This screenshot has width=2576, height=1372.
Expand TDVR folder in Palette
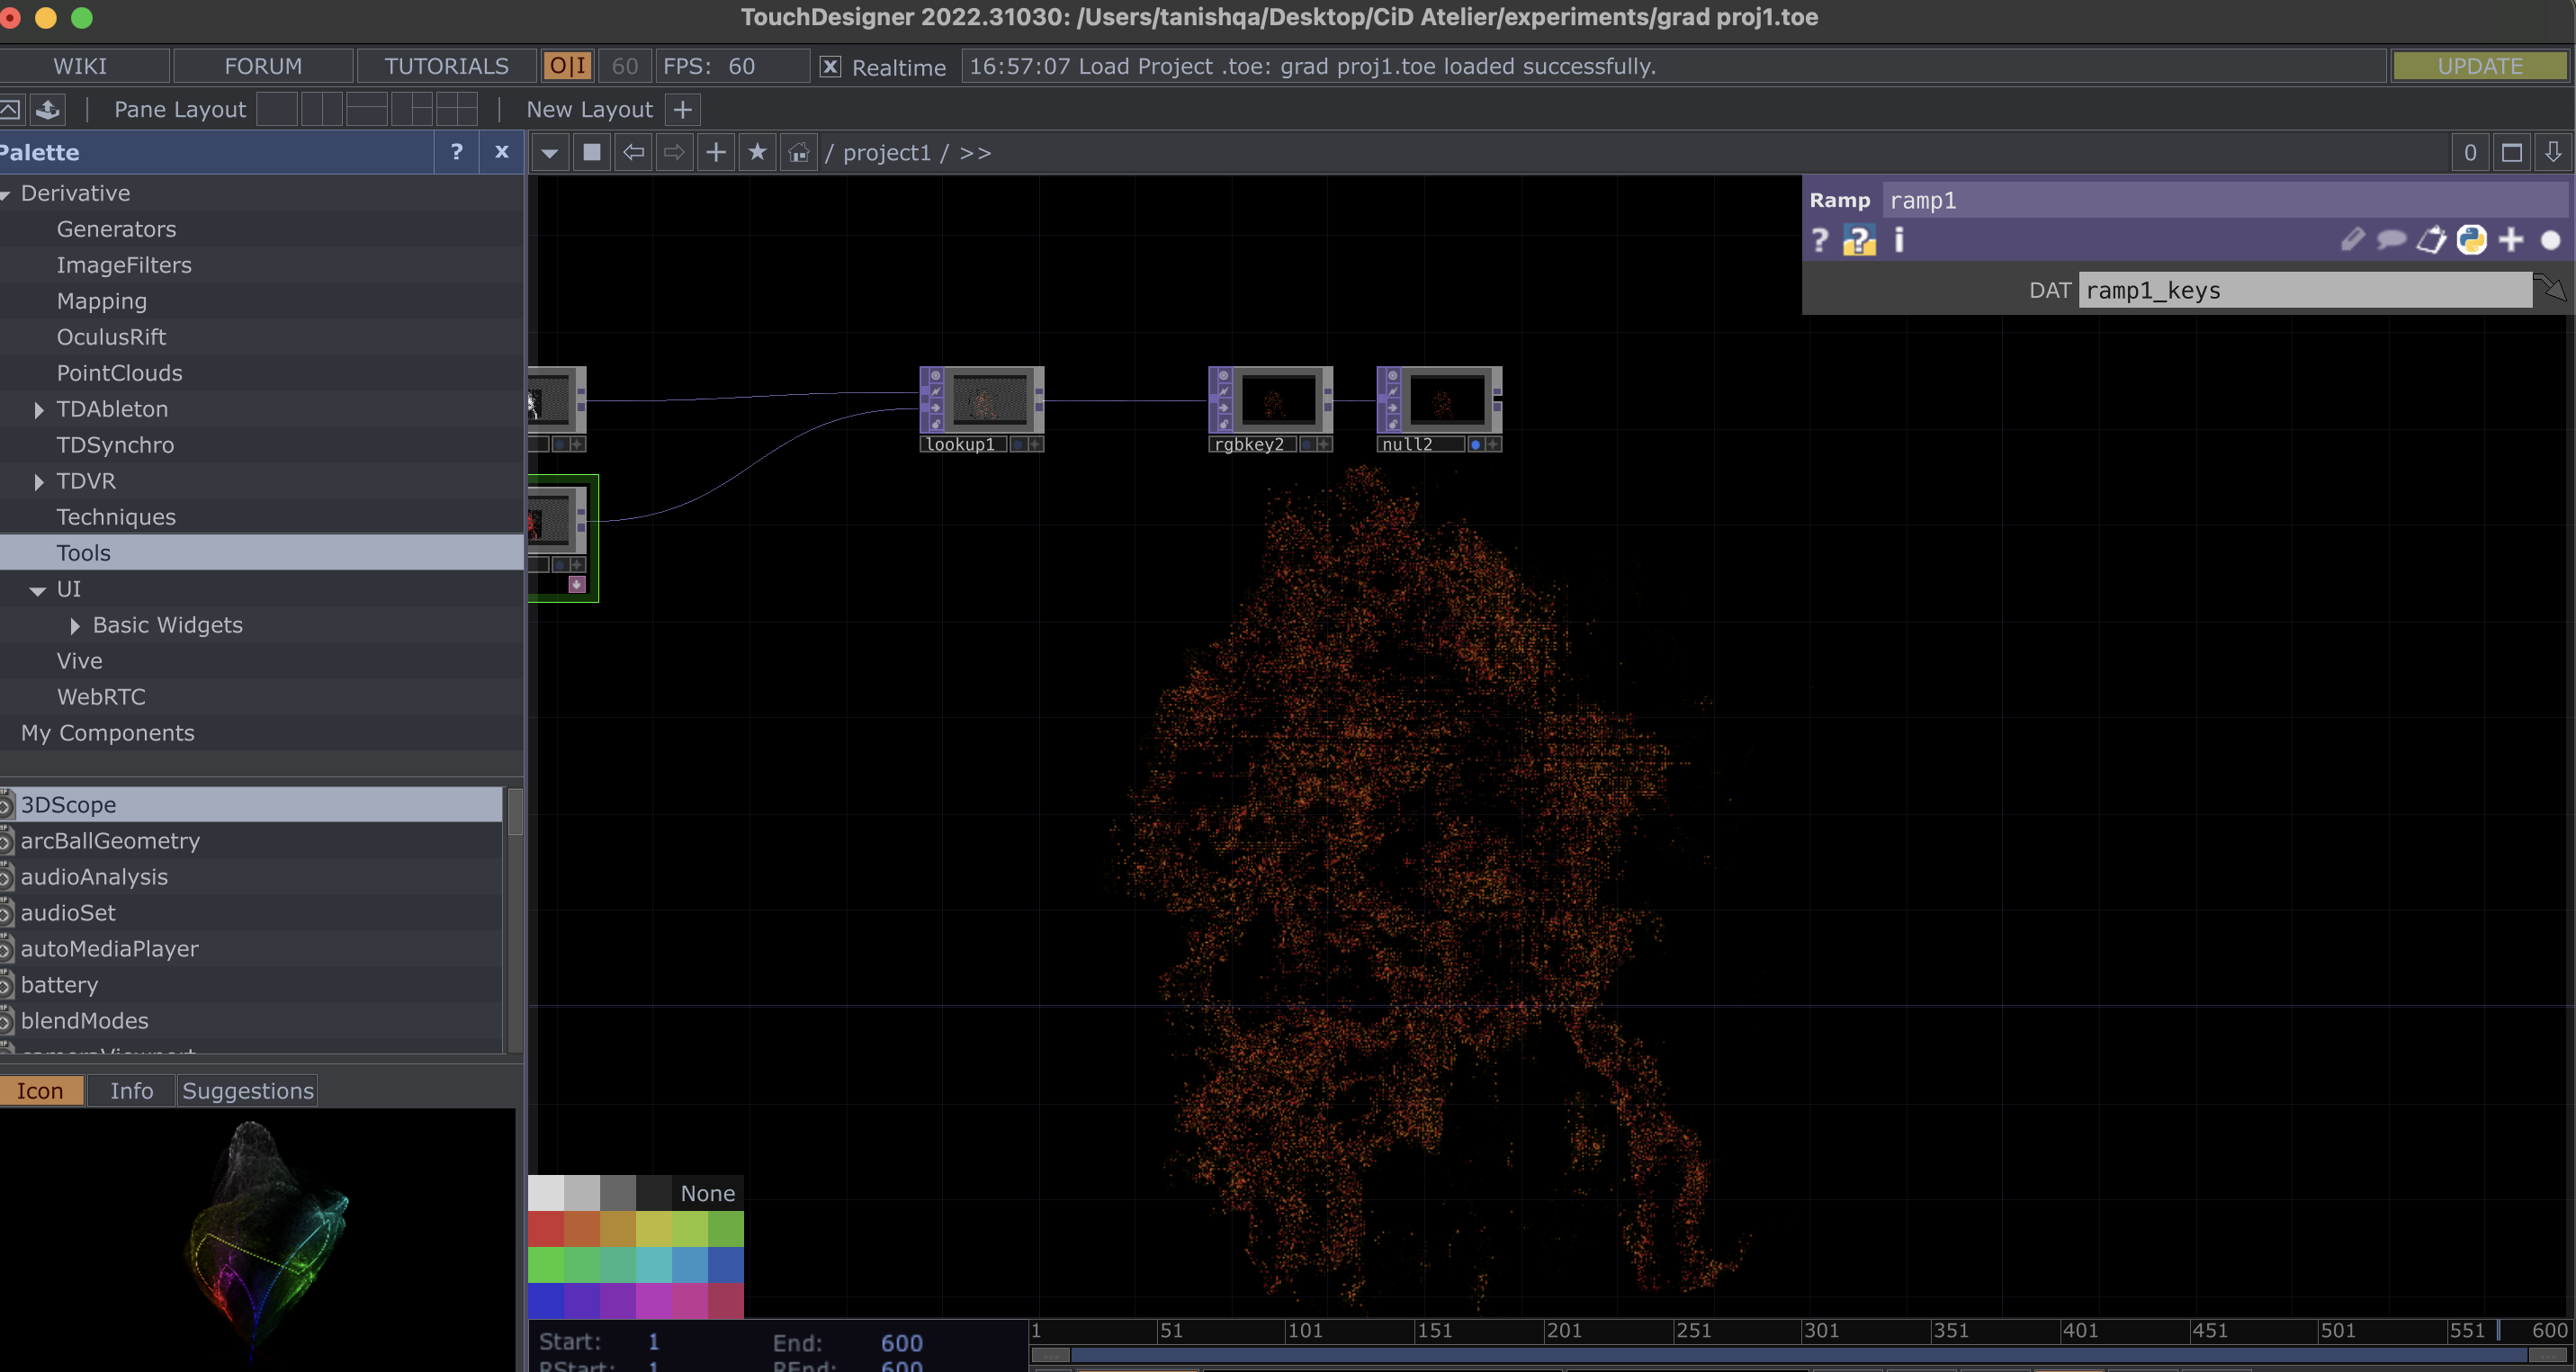pos(38,482)
